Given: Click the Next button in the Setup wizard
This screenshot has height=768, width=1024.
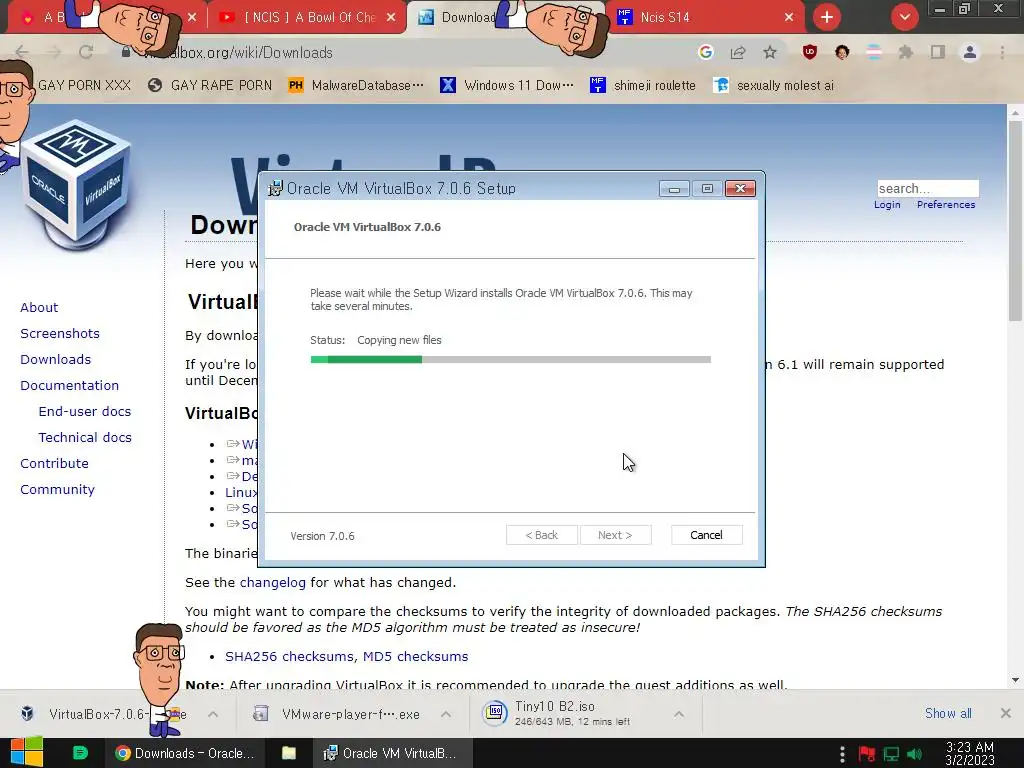Looking at the screenshot, I should pos(615,535).
